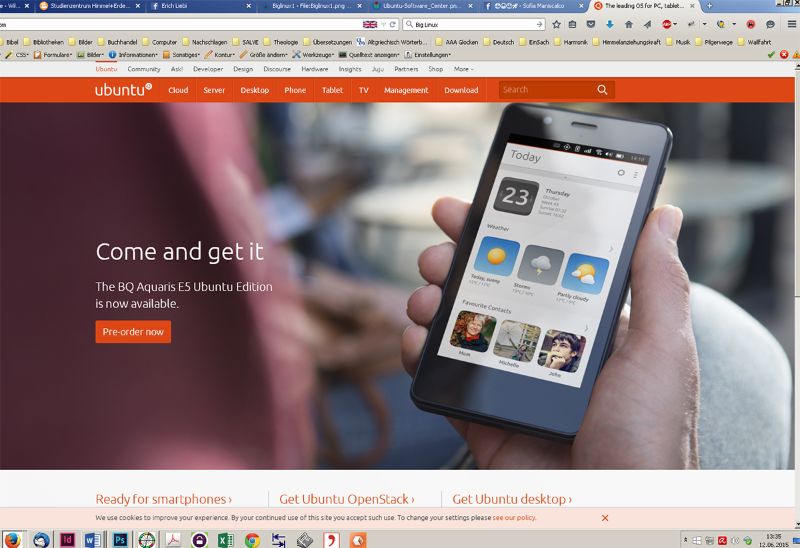Submit the Big Linux search arrow
800x548 pixels.
click(x=539, y=24)
